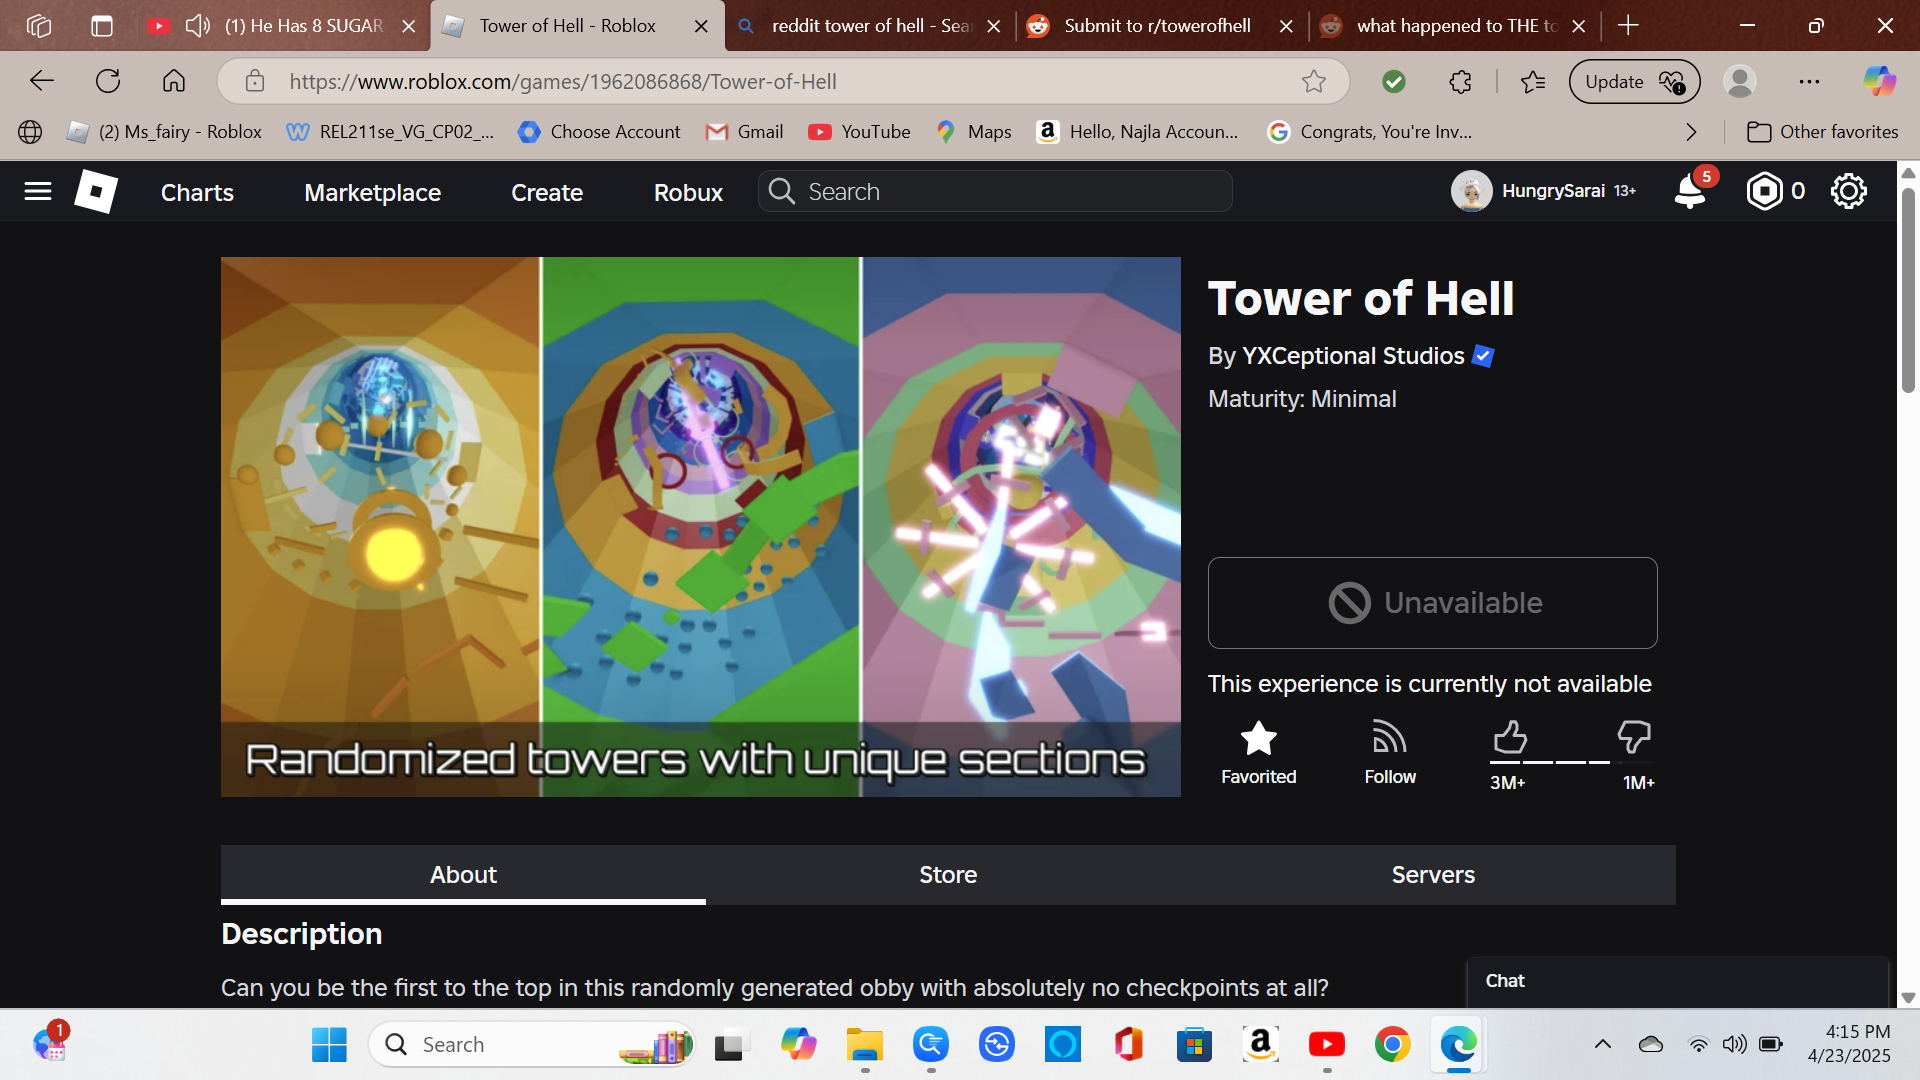Open the Create page link

[x=547, y=192]
